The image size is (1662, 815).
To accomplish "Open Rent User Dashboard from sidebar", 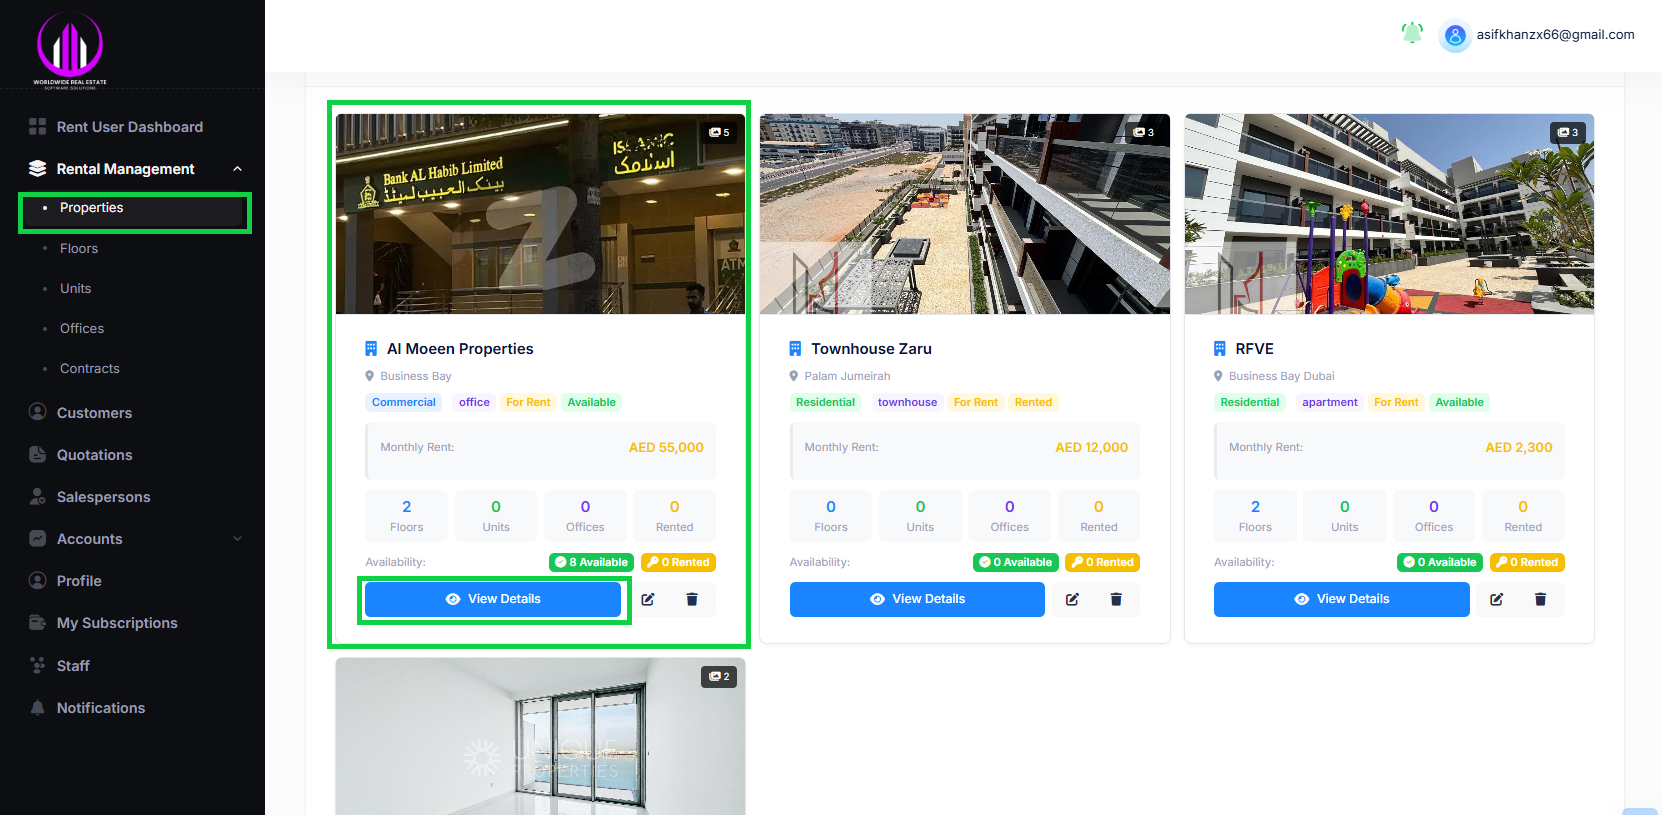I will point(129,127).
